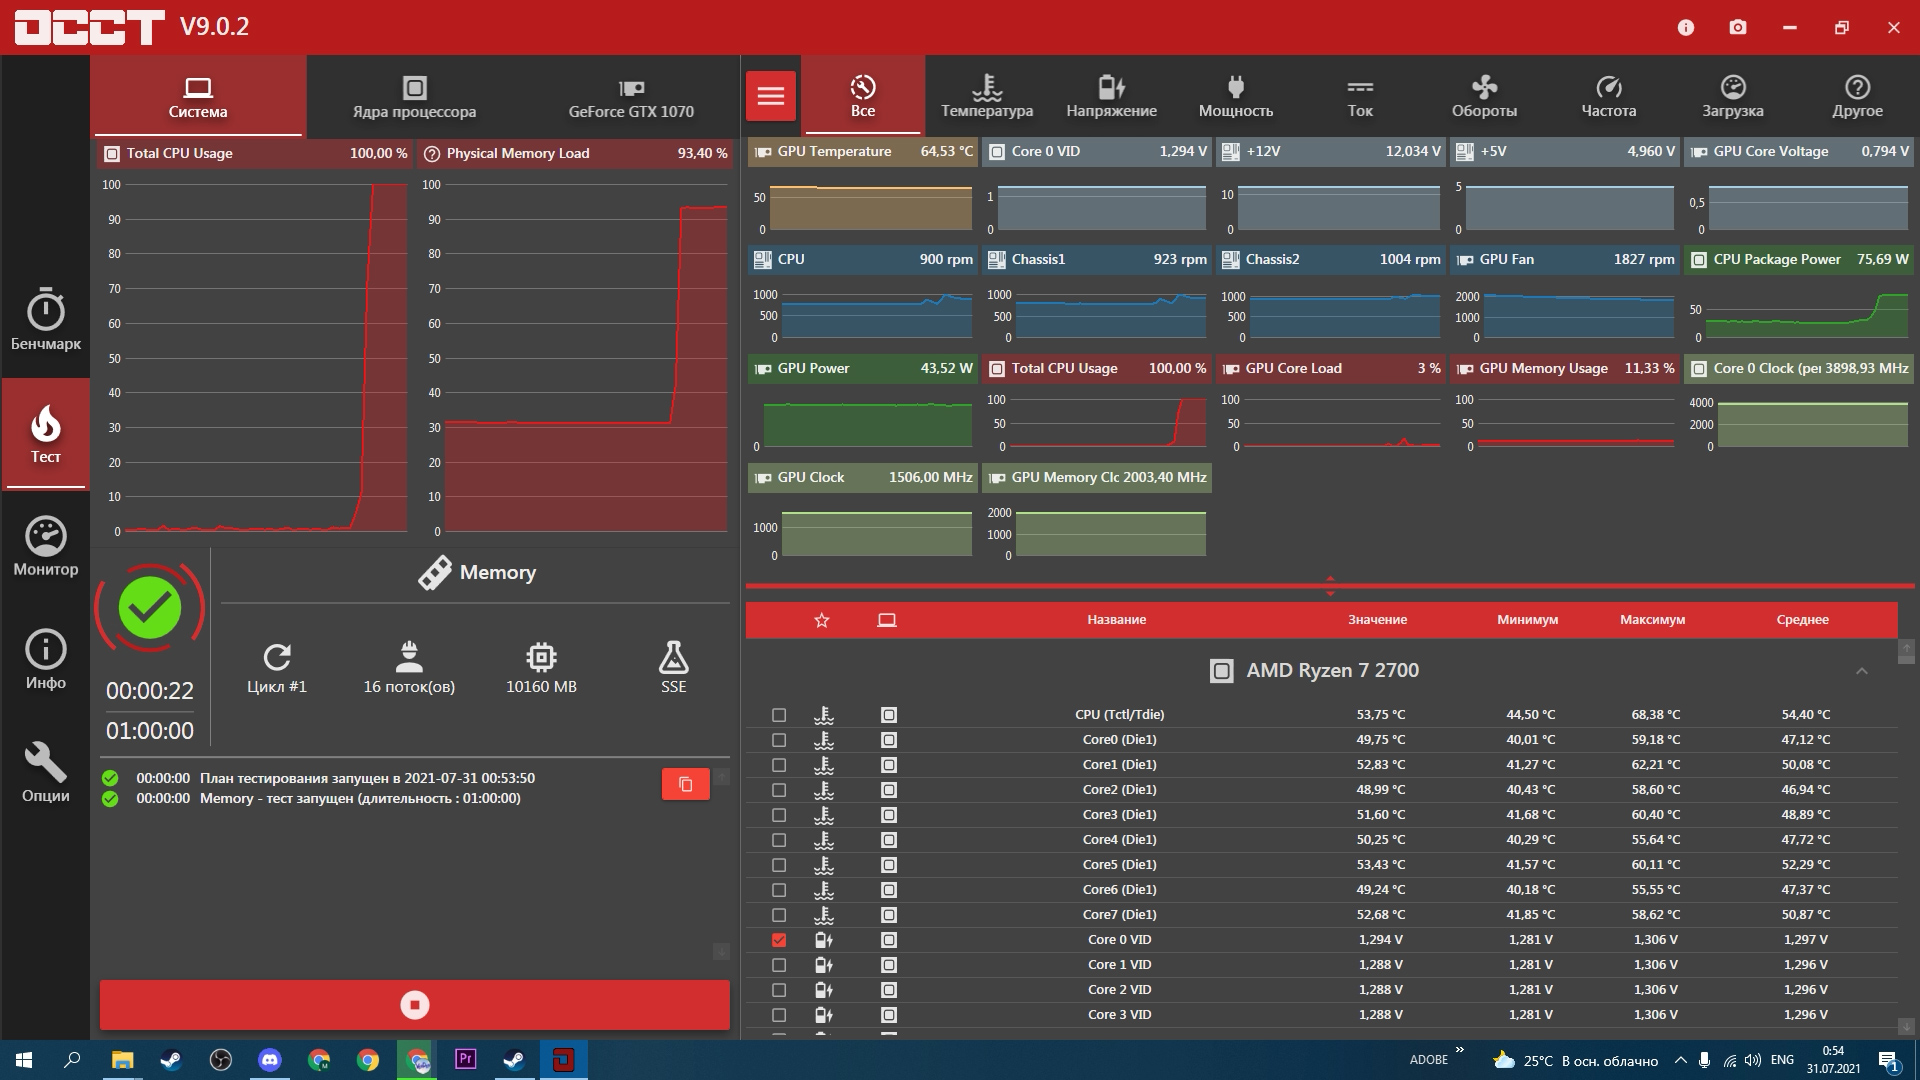
Task: Sort sensor table by Максимум column
Action: pyautogui.click(x=1652, y=620)
